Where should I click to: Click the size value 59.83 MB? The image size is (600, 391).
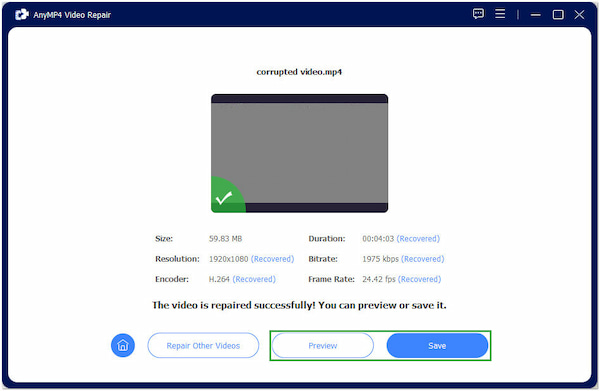(225, 239)
